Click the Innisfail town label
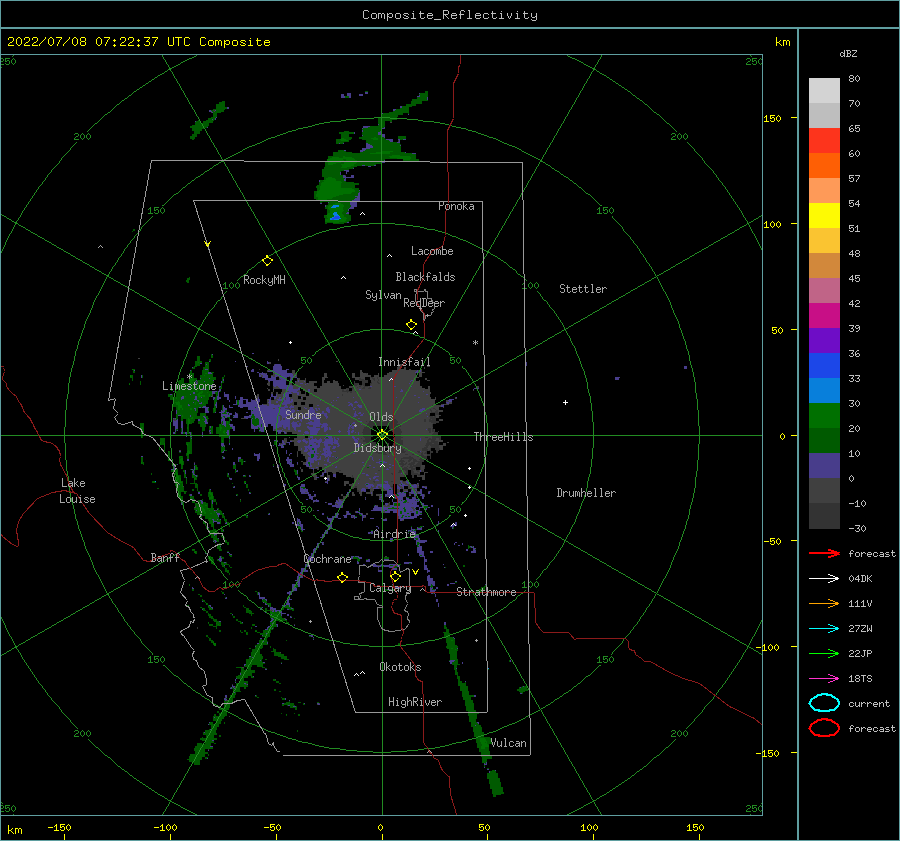This screenshot has width=900, height=841. click(404, 362)
